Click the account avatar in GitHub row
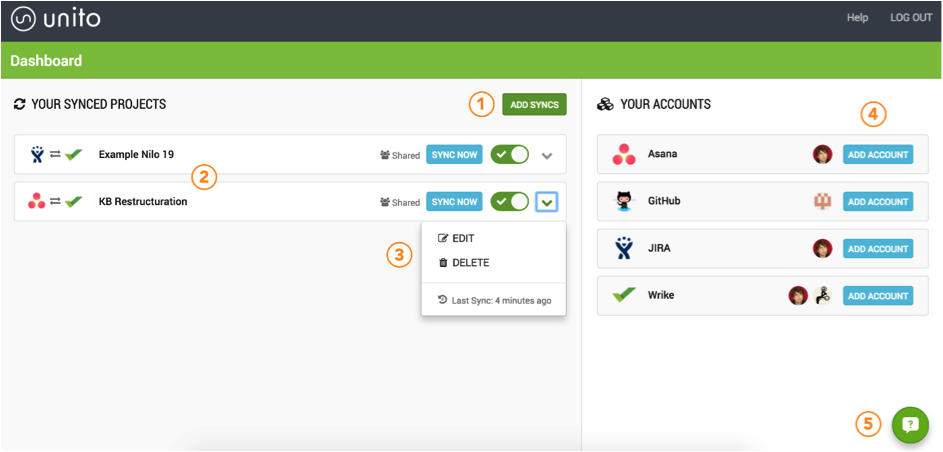 [x=822, y=201]
